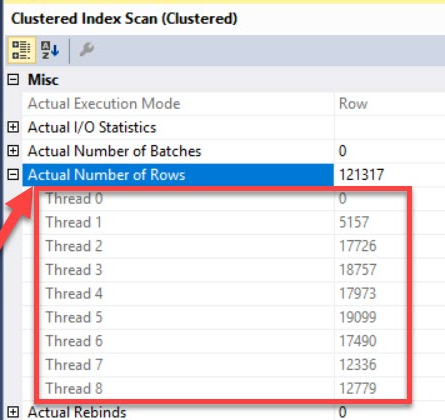Select the Categorized view icon

tap(21, 50)
